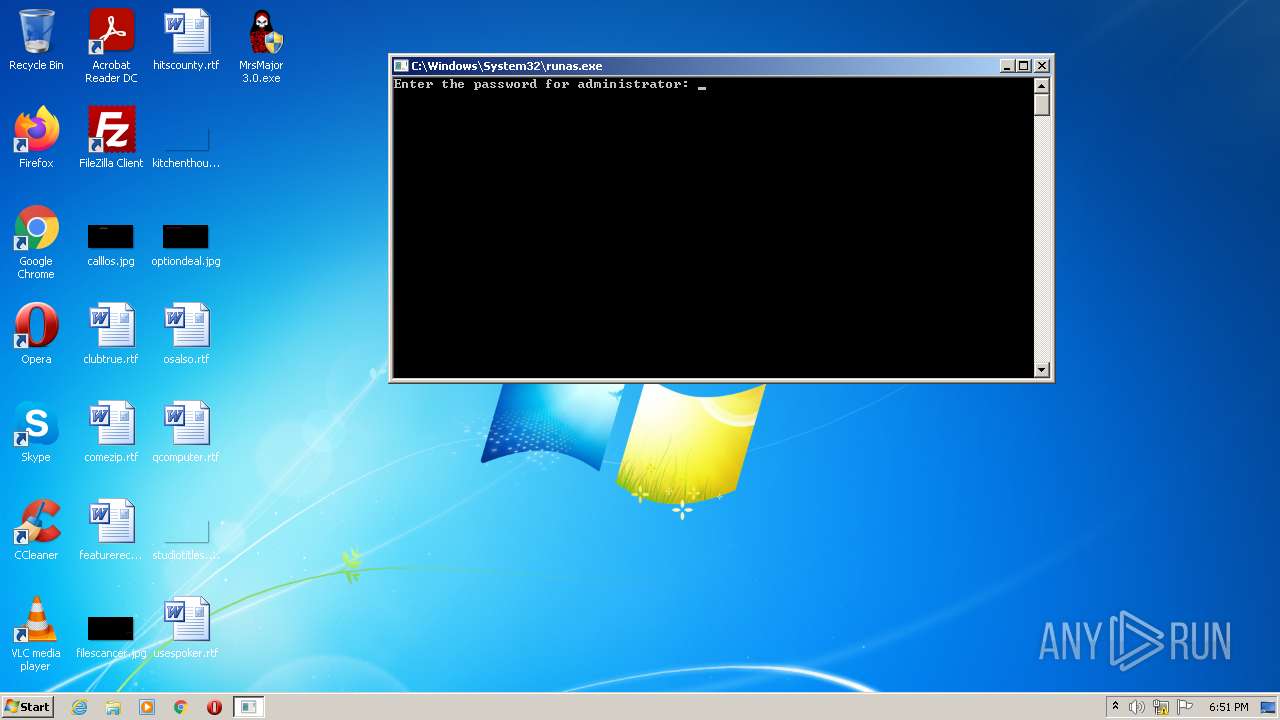Click the runas.exe title bar text
The image size is (1280, 720).
(x=506, y=66)
